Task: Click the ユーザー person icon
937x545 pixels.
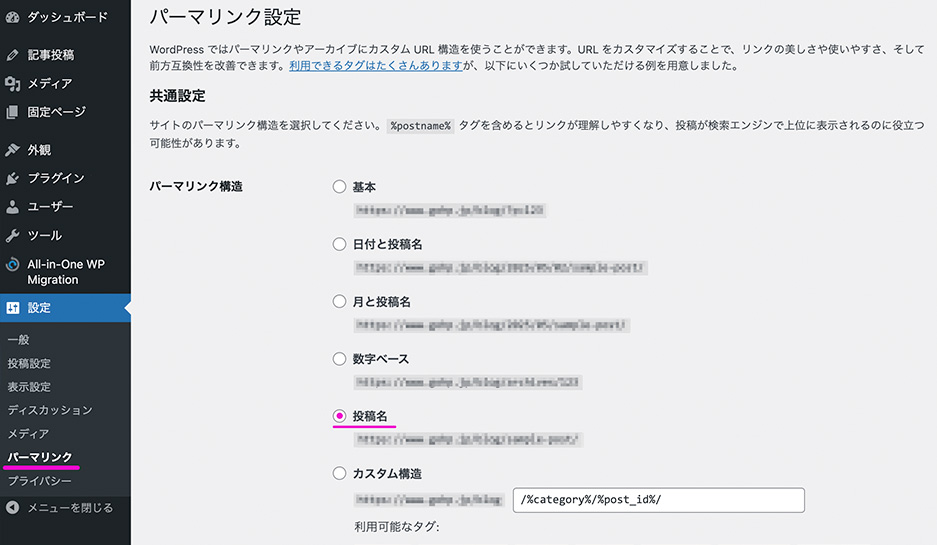Action: (x=12, y=207)
